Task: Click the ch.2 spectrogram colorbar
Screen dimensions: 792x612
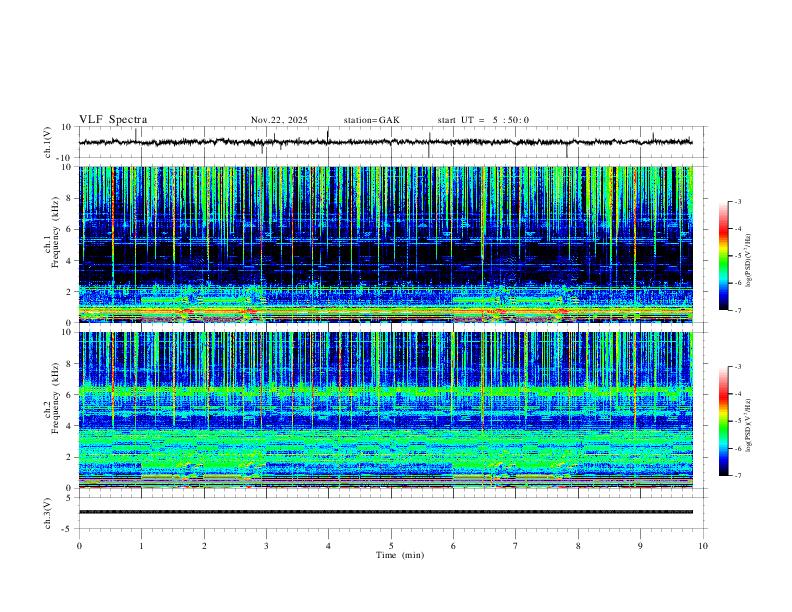Action: (x=723, y=421)
